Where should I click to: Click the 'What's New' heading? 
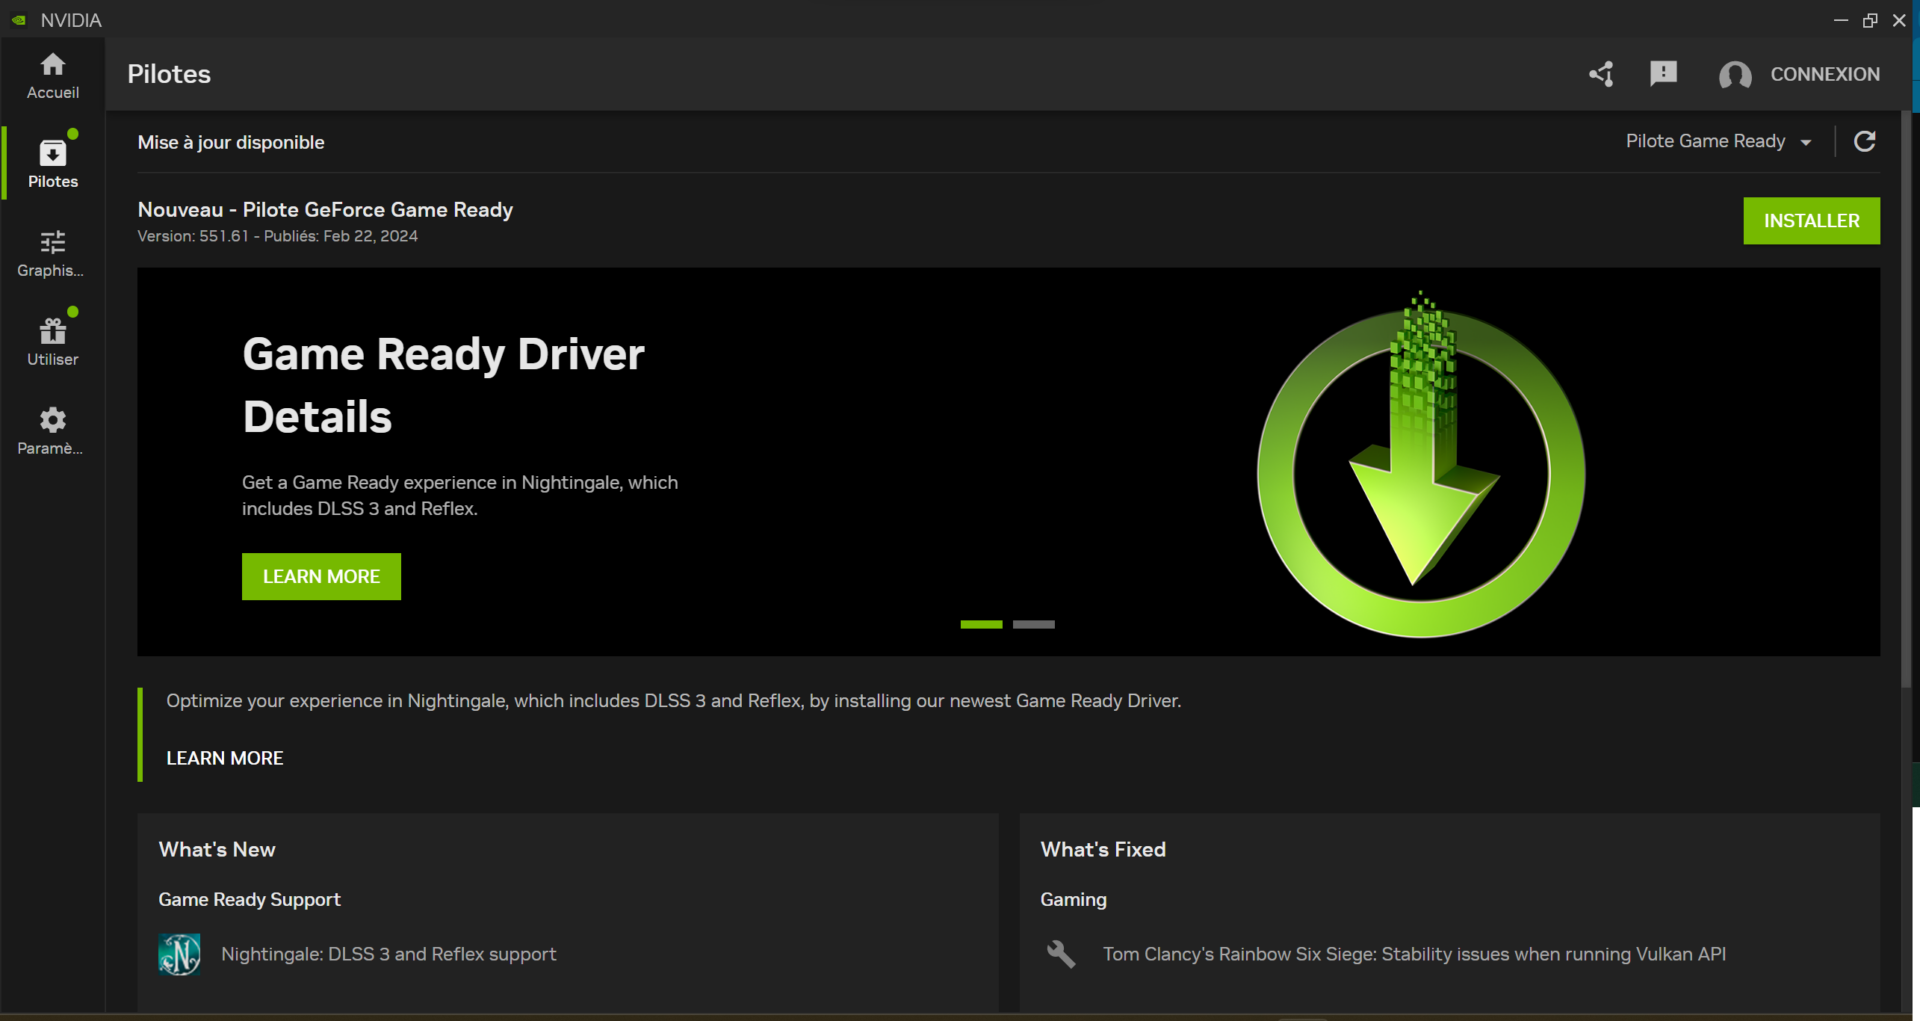(x=217, y=849)
